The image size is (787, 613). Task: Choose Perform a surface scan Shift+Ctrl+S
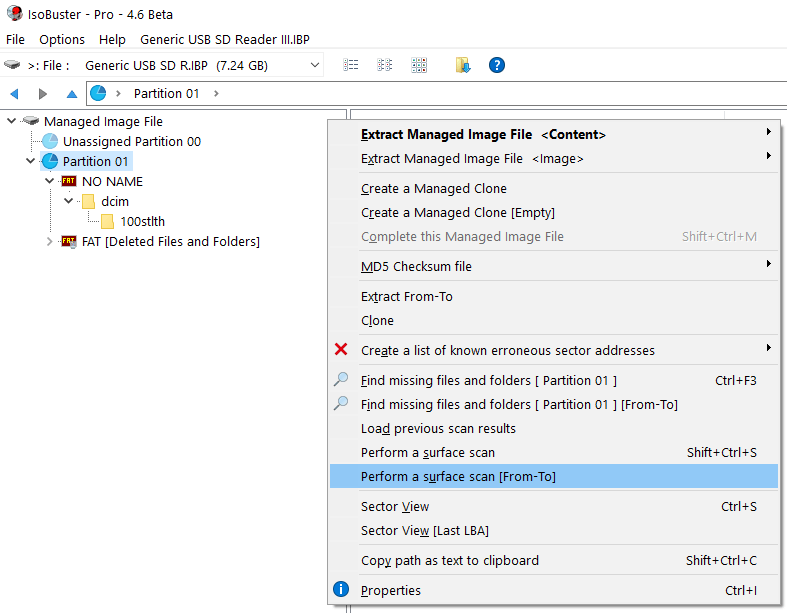(x=554, y=453)
